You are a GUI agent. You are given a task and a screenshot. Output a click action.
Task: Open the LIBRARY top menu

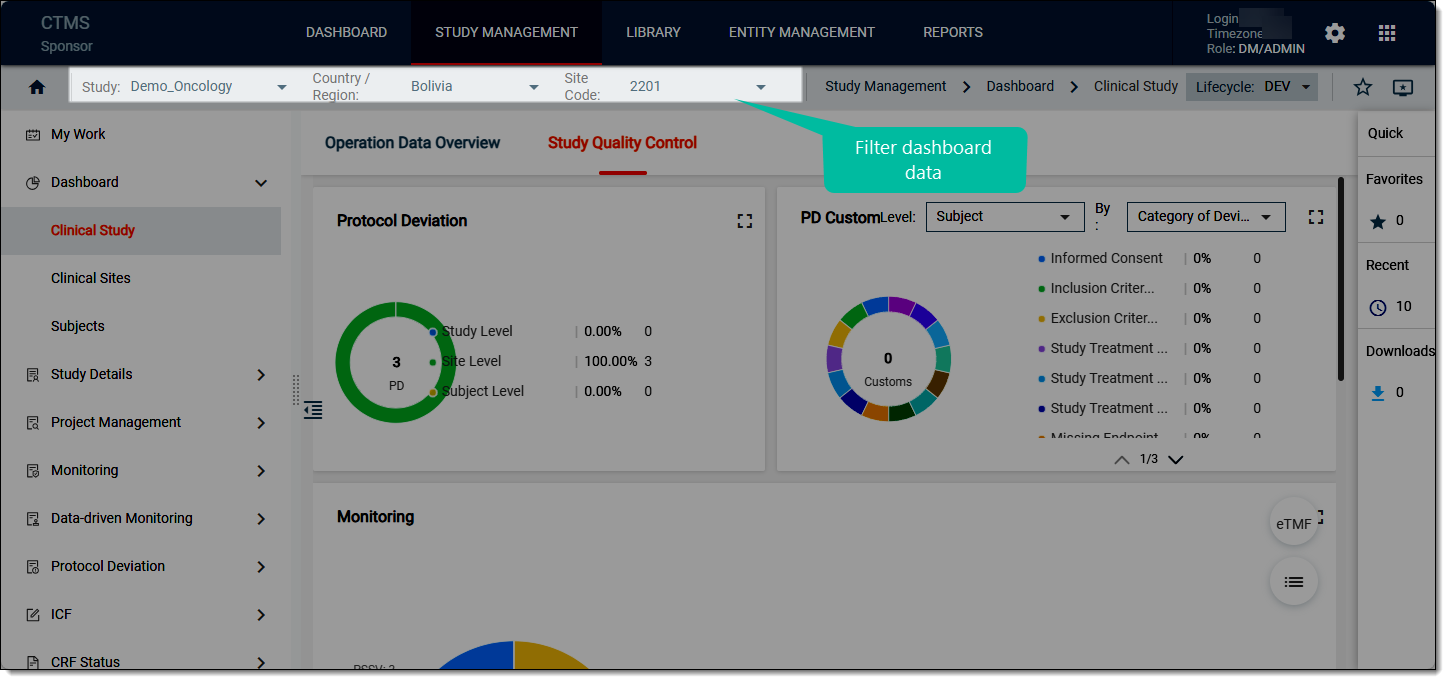pyautogui.click(x=653, y=33)
